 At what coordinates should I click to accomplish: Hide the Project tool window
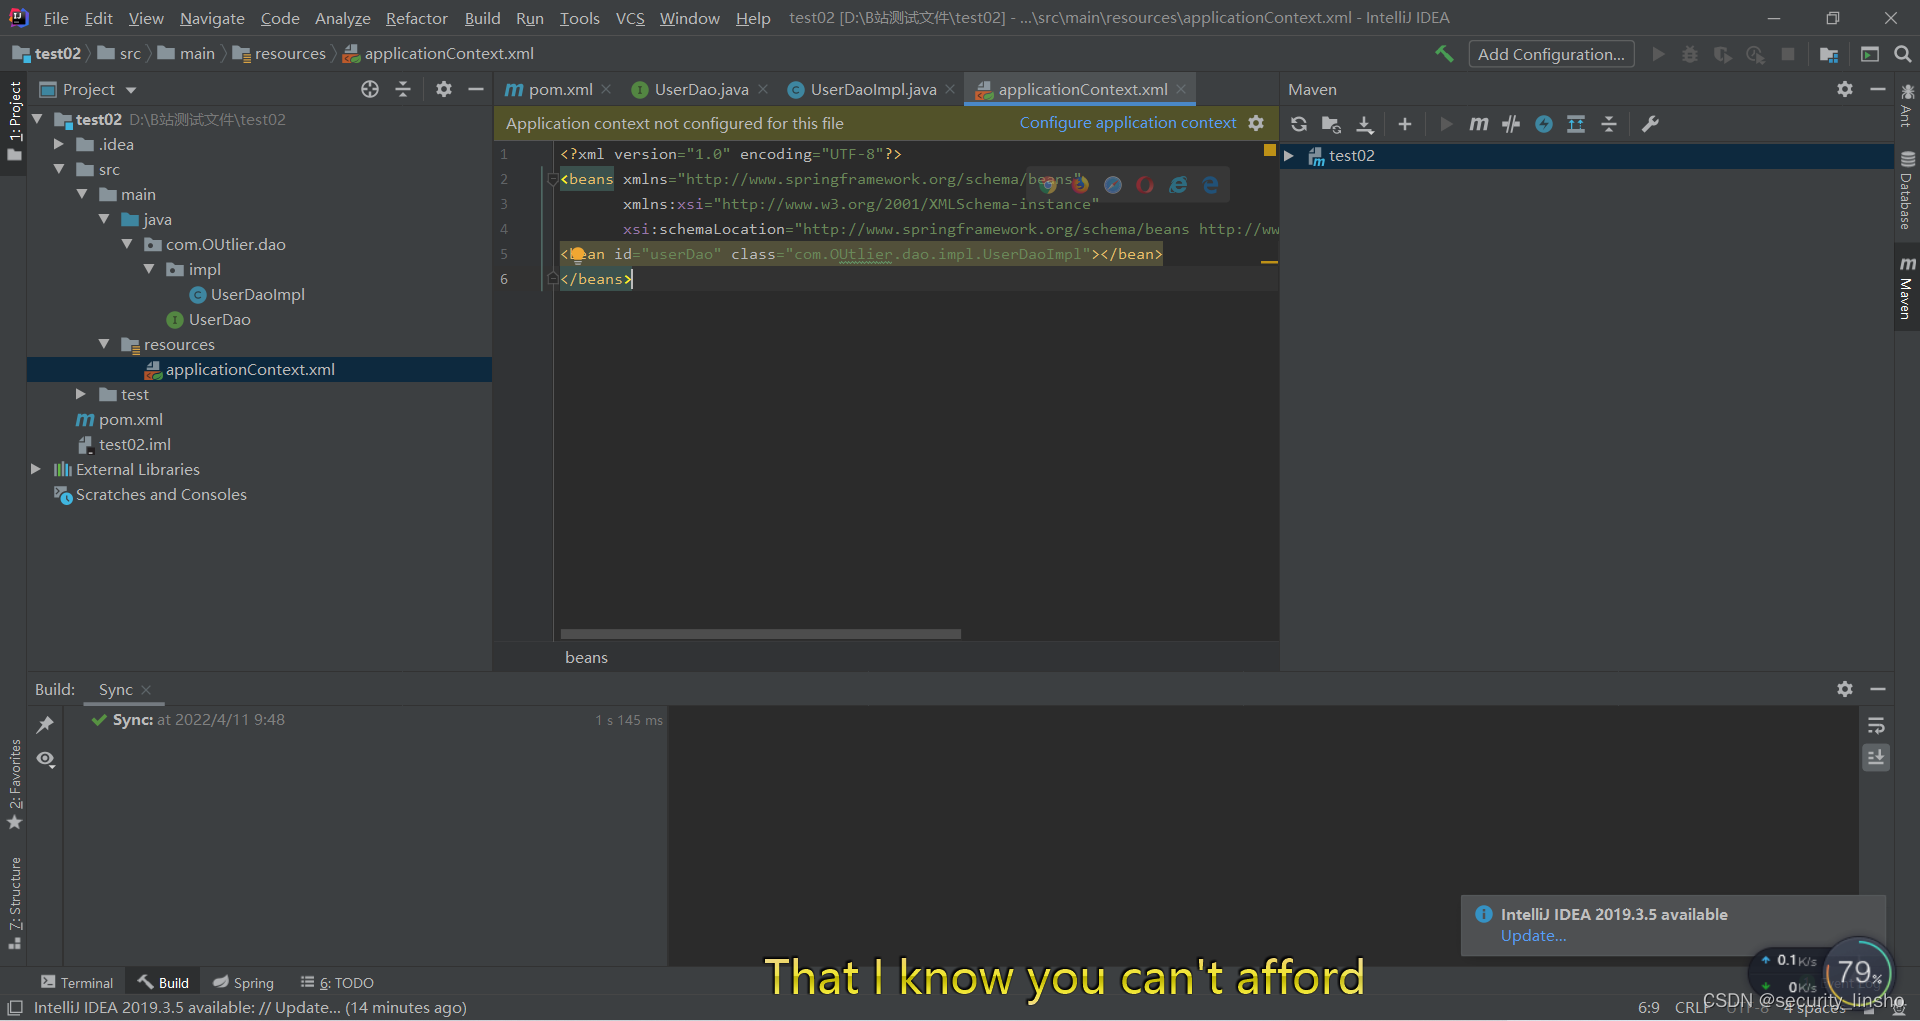(x=476, y=89)
